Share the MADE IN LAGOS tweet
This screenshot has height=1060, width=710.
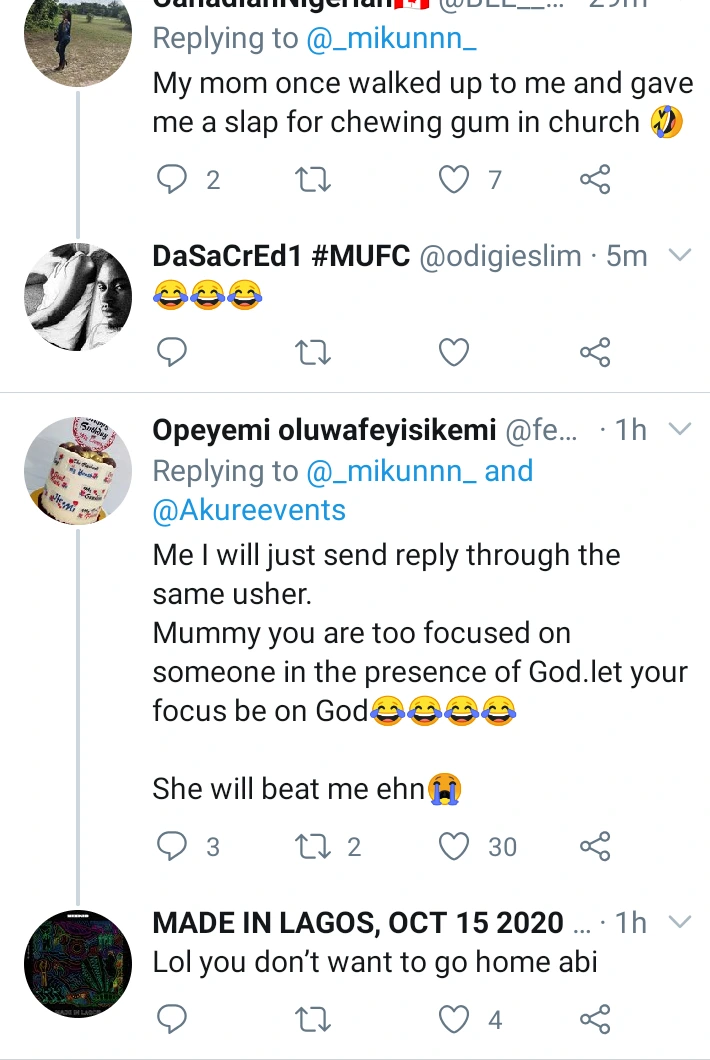tap(595, 1019)
